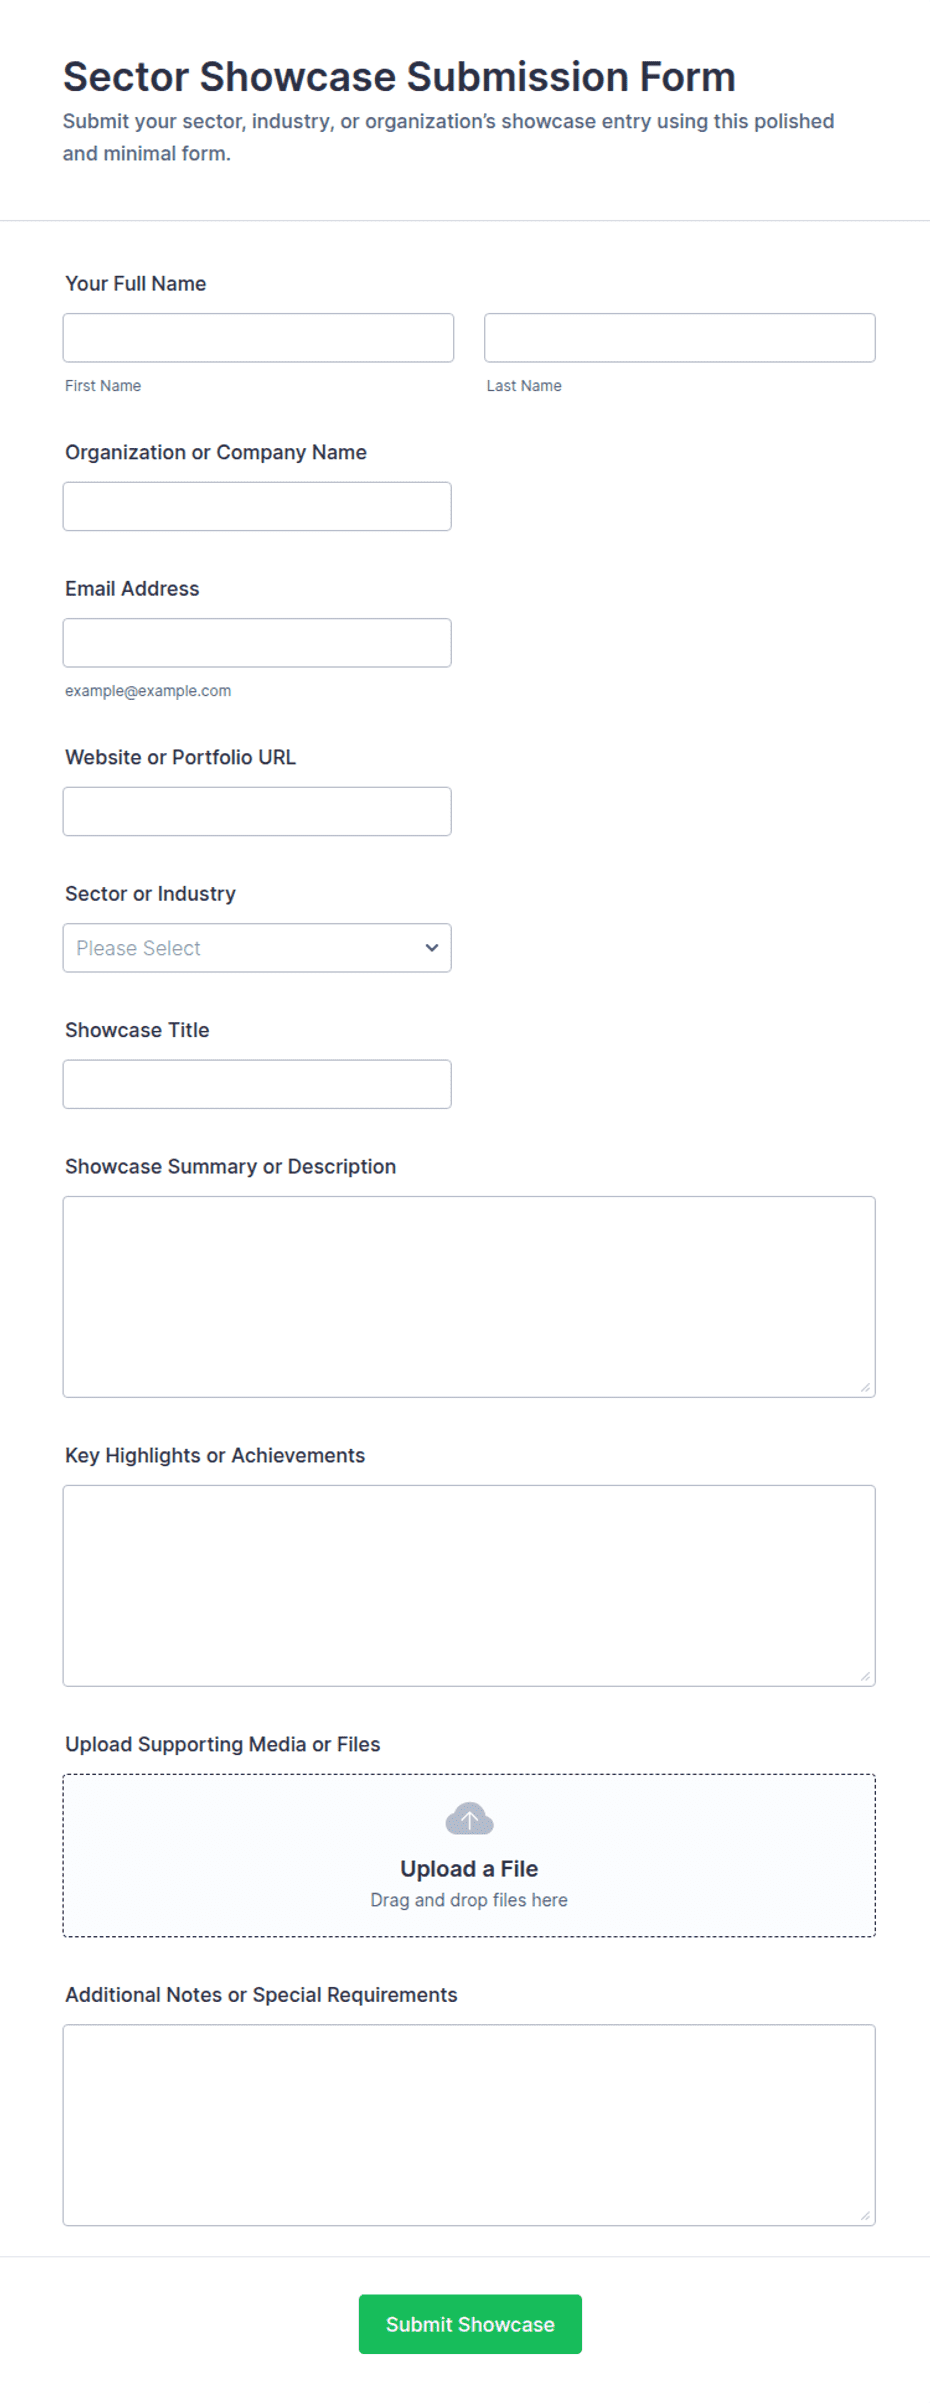The width and height of the screenshot is (930, 2403).
Task: Click inside Key Highlights or Achievements textarea
Action: click(469, 1586)
